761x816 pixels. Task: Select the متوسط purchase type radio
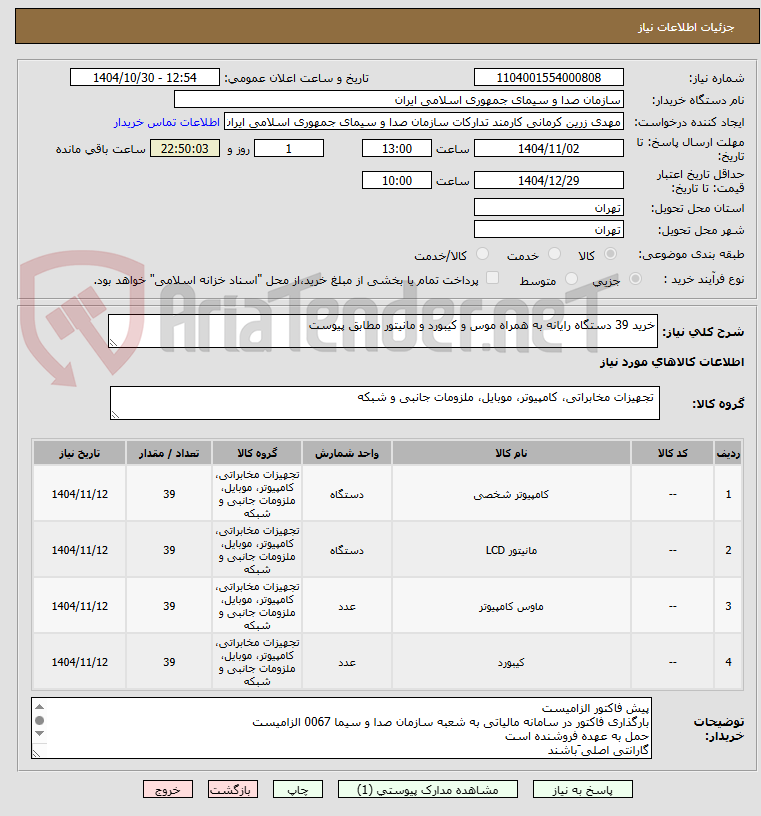point(571,279)
